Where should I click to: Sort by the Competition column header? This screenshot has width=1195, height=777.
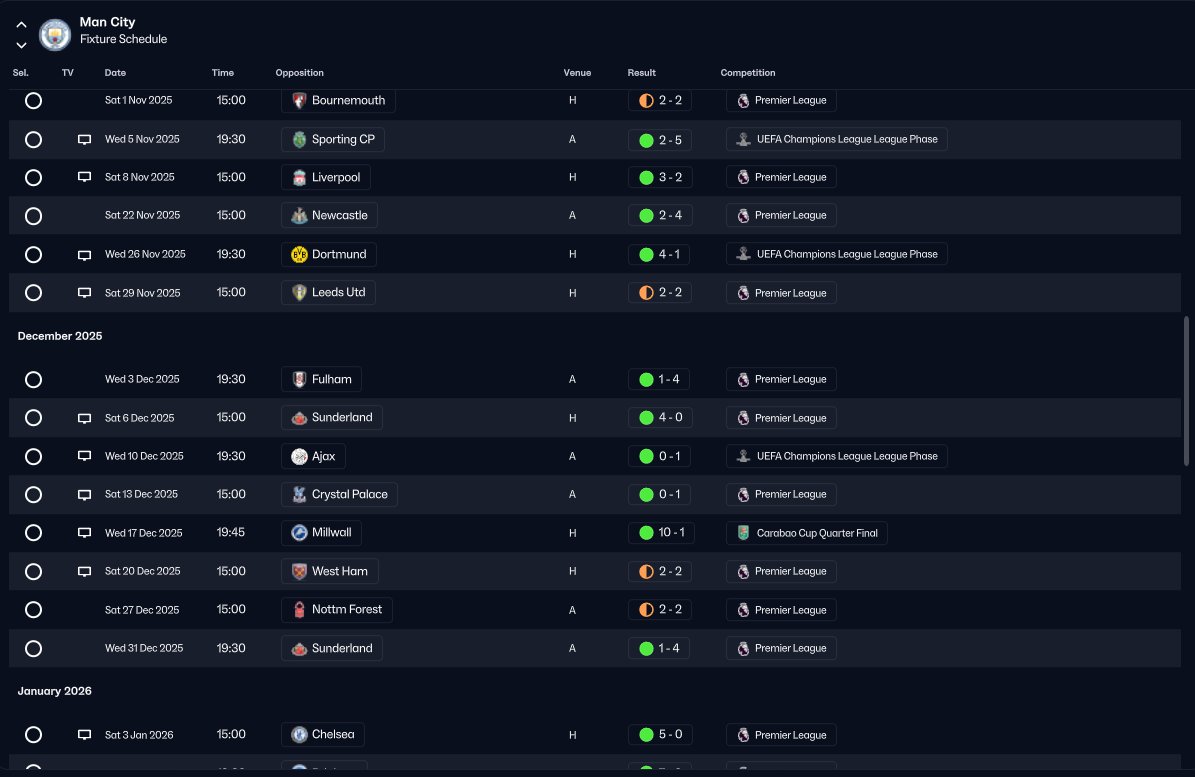(748, 72)
